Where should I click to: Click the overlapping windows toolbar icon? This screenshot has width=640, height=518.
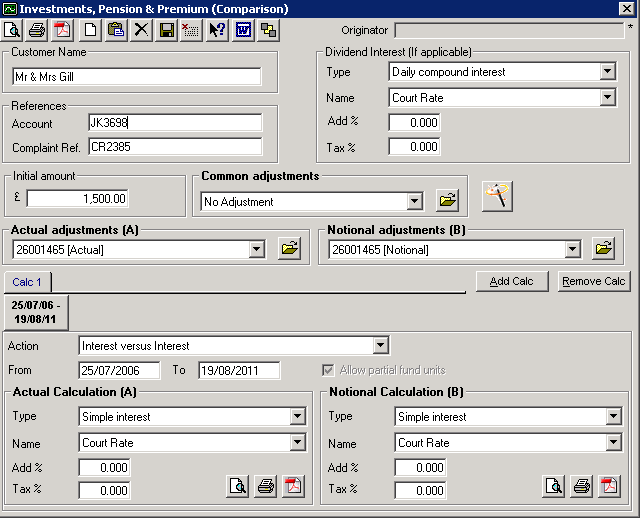click(x=269, y=30)
